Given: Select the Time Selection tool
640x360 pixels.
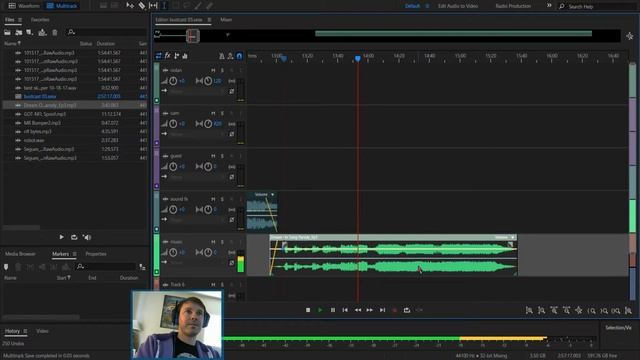Looking at the screenshot, I should 164,6.
